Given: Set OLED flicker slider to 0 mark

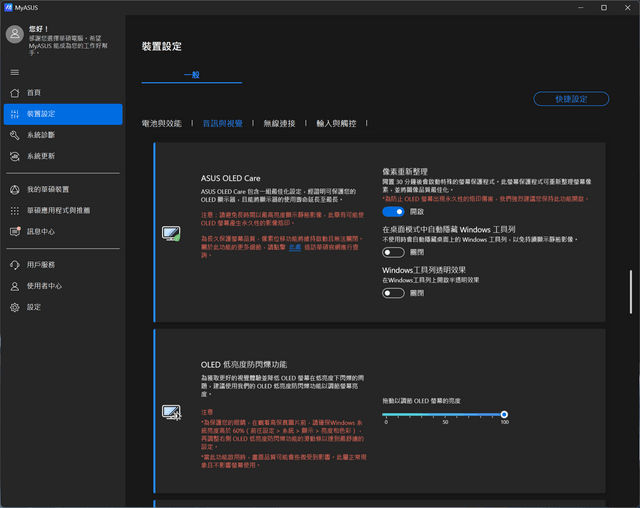Looking at the screenshot, I should point(386,415).
